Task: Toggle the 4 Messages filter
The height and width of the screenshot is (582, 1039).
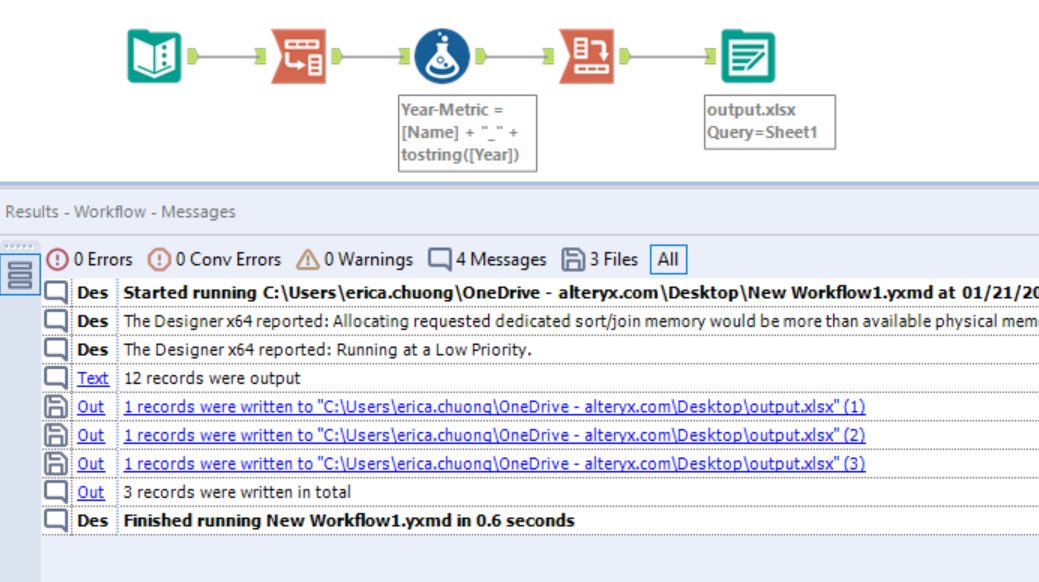Action: click(490, 258)
